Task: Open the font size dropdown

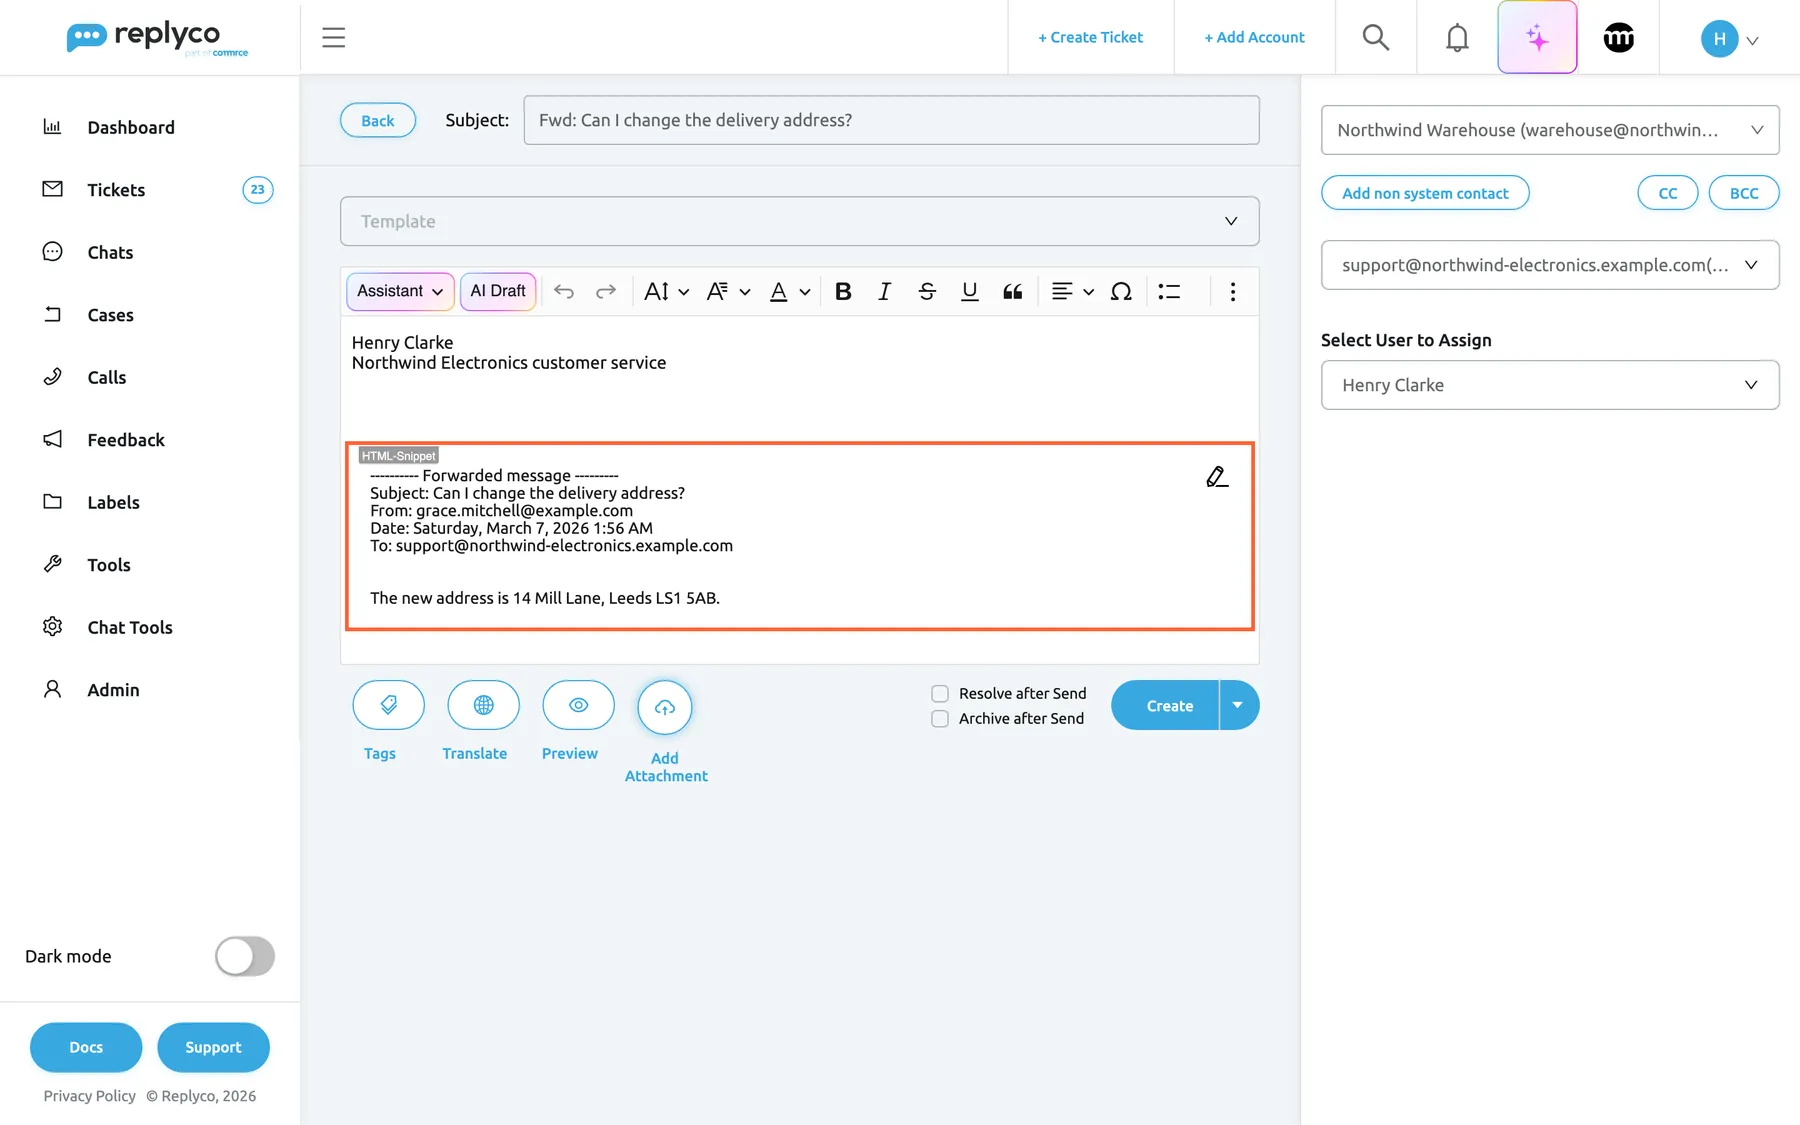Action: click(667, 291)
